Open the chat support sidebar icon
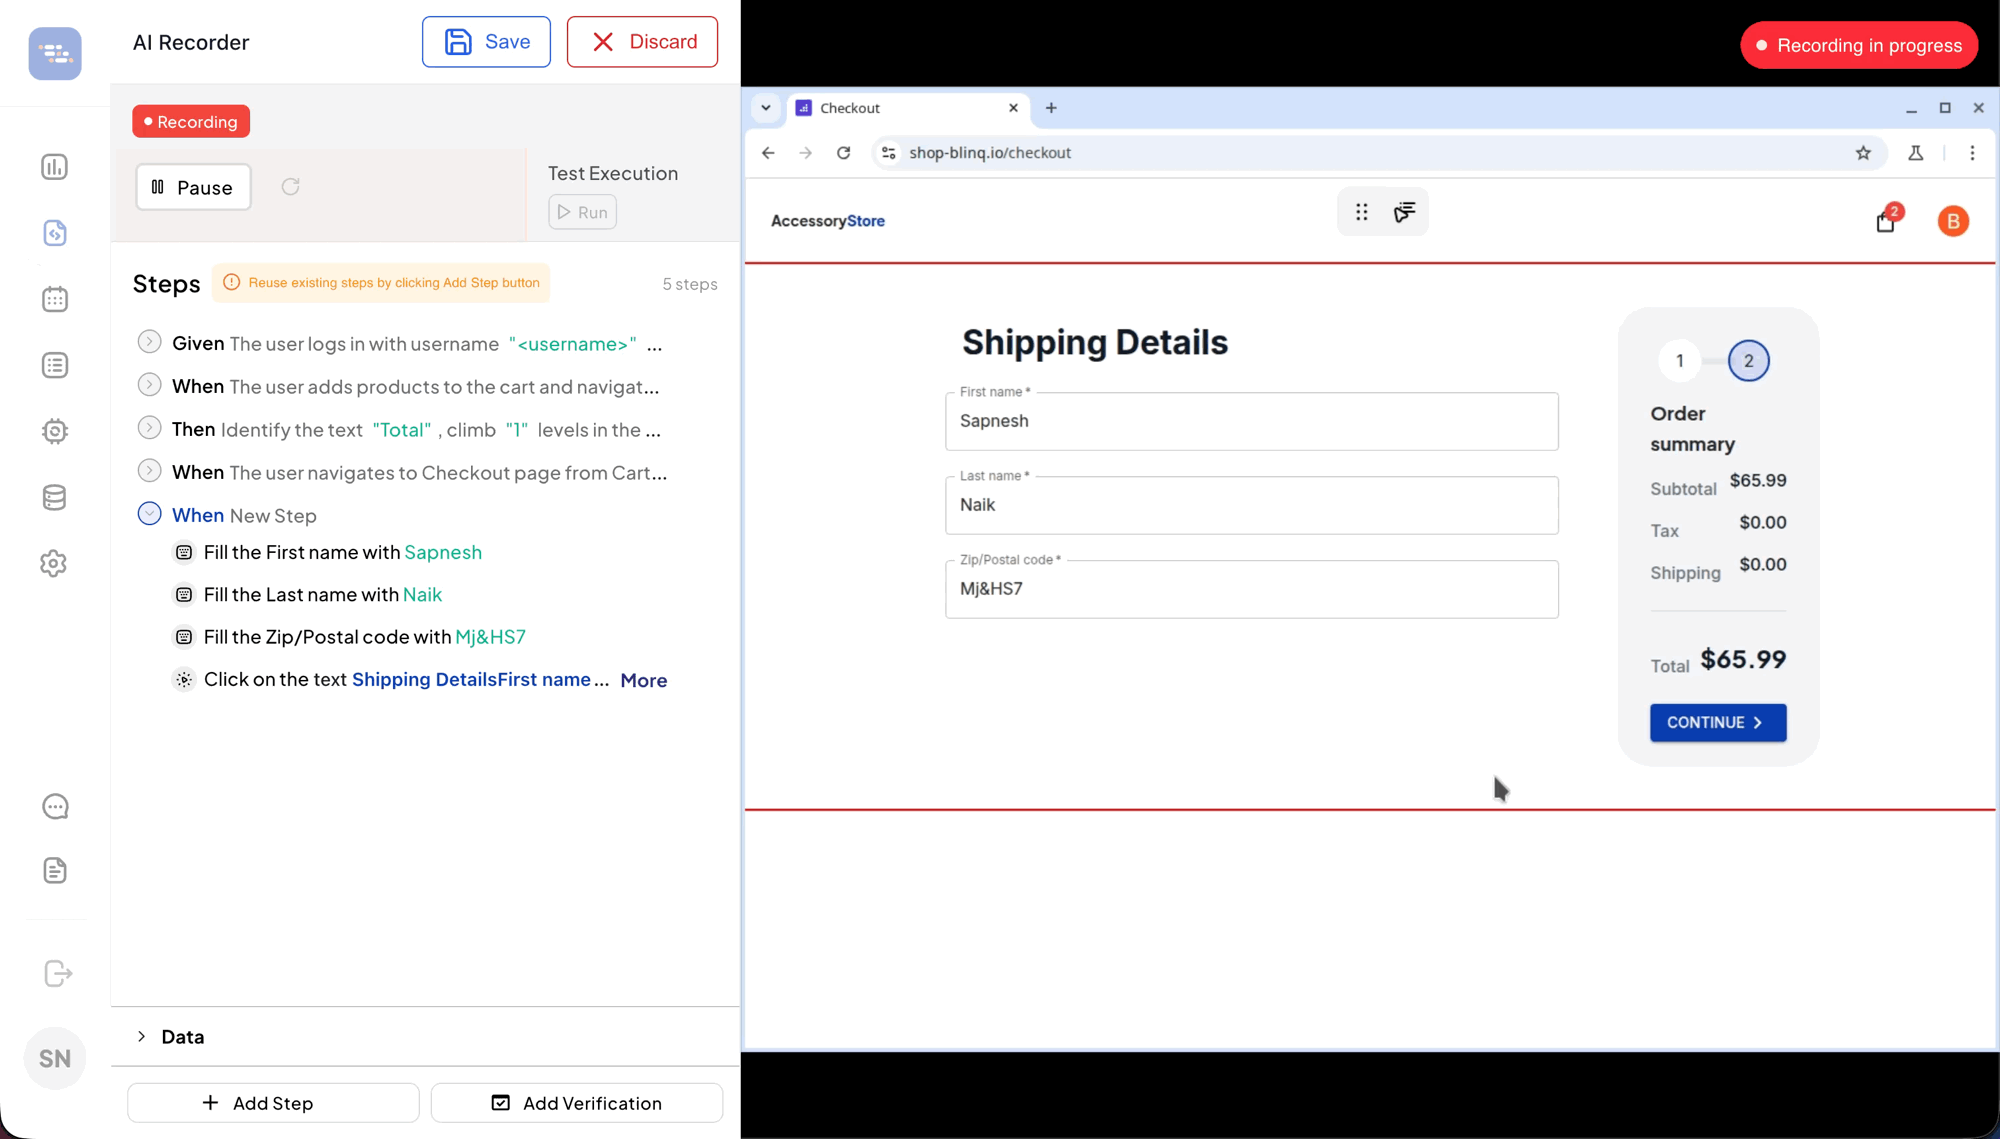 click(x=55, y=807)
